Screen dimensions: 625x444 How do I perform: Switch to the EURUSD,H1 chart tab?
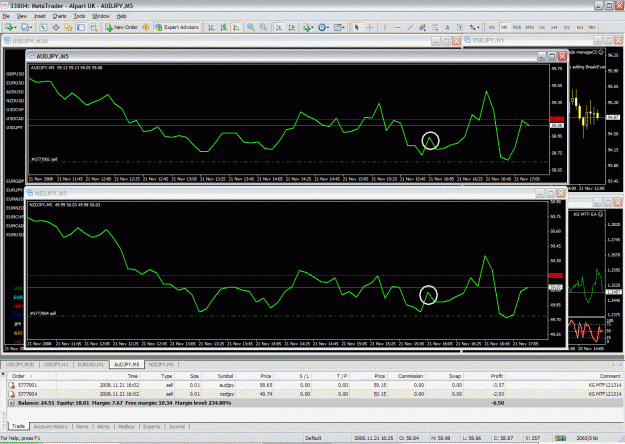[90, 365]
